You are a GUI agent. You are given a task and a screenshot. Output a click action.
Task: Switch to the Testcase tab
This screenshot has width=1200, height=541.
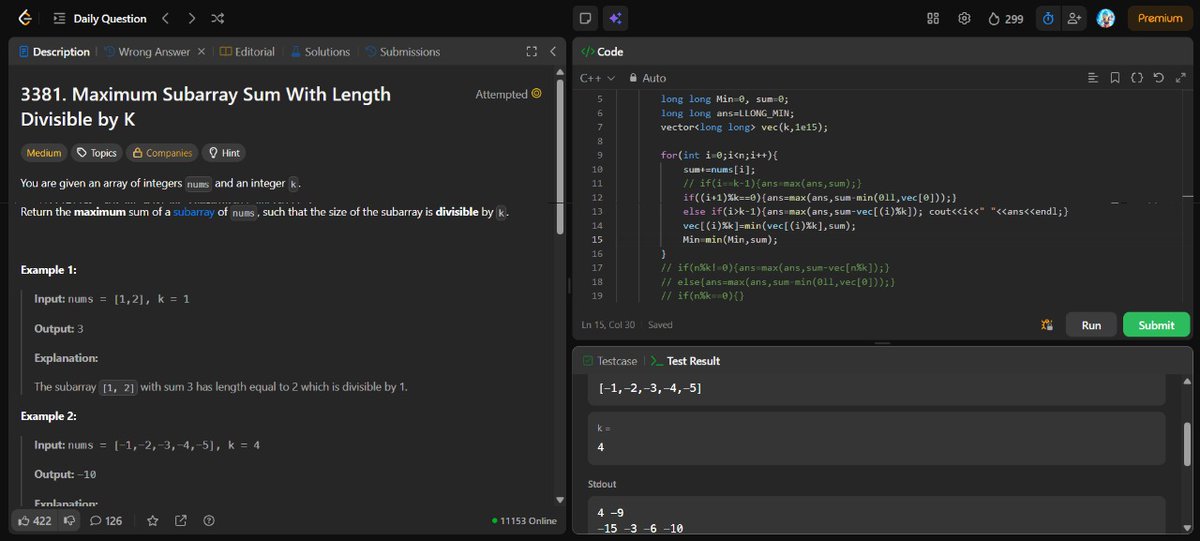click(610, 361)
